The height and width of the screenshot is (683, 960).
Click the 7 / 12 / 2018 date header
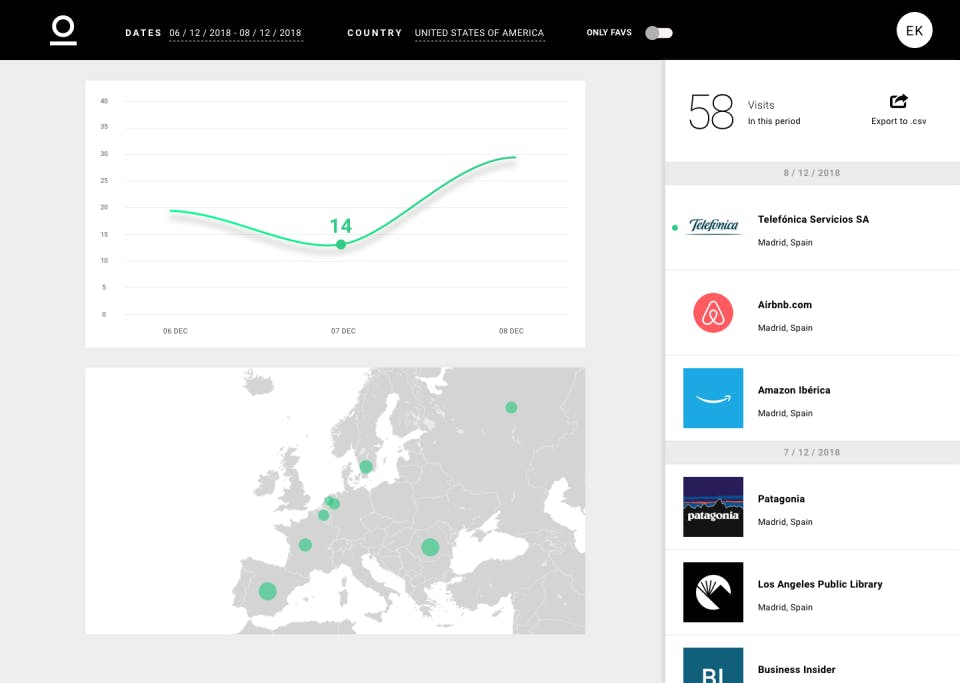812,452
